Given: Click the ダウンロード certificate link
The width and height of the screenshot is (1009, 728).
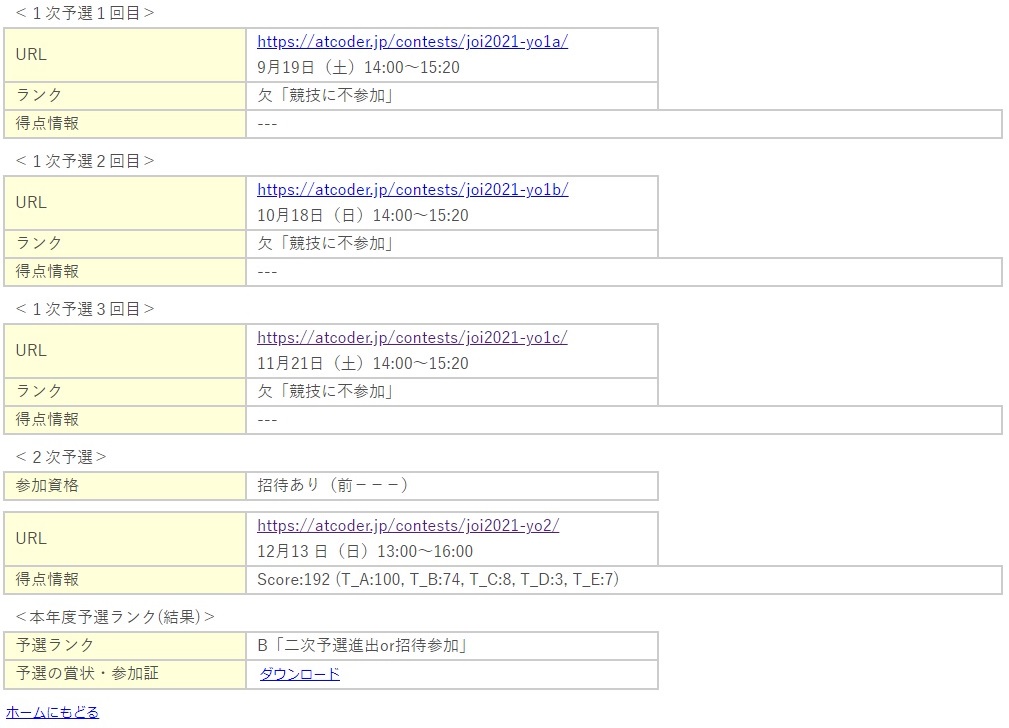Looking at the screenshot, I should pos(299,674).
